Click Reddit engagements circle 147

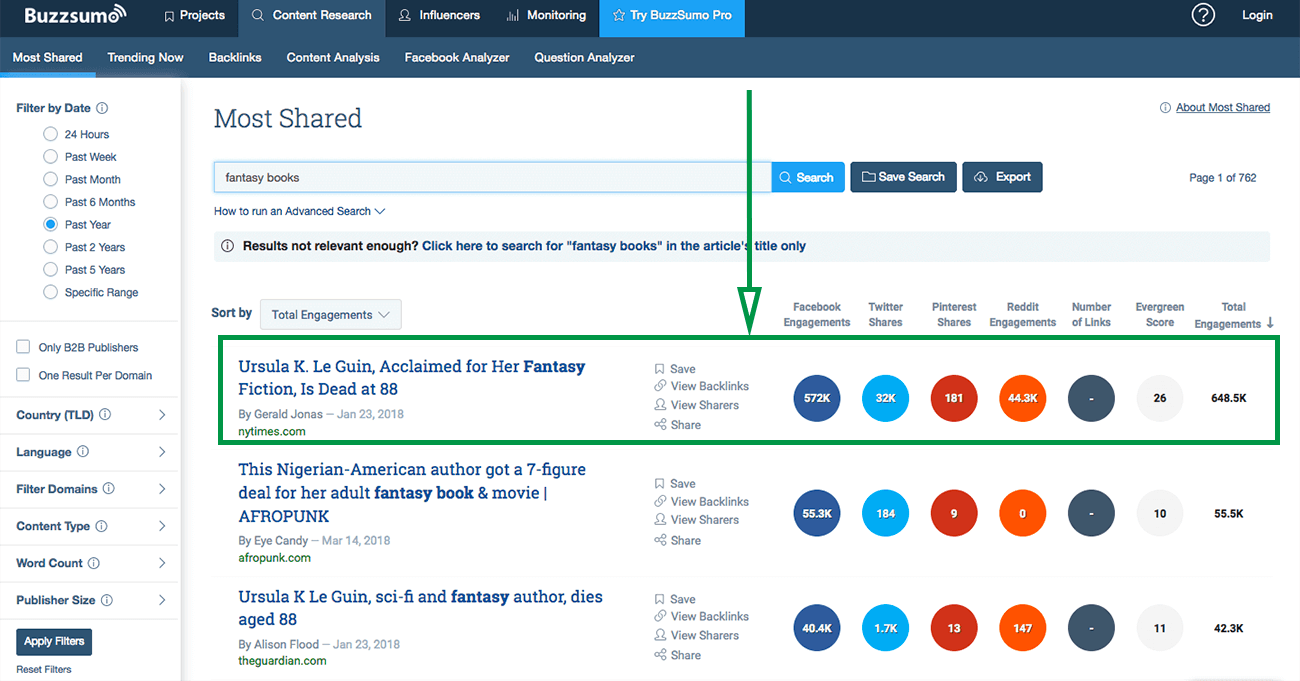pos(1022,629)
